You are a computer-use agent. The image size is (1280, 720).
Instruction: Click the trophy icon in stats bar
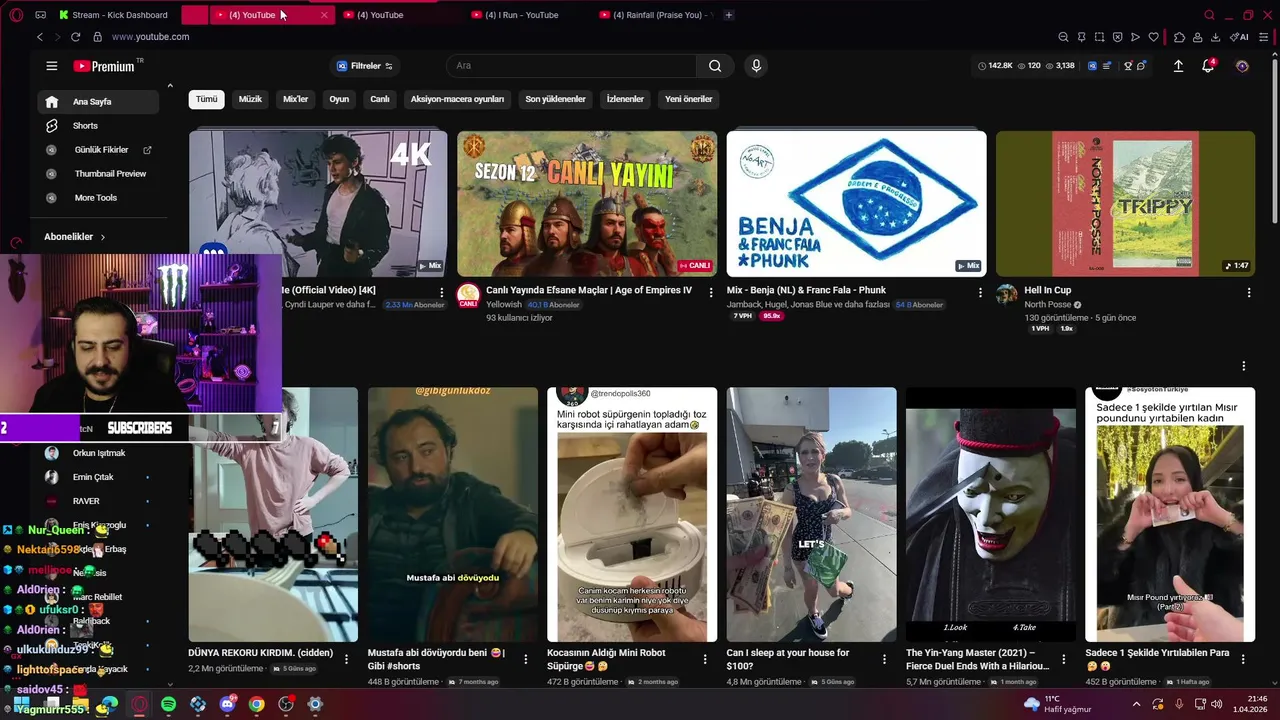[x=1128, y=66]
